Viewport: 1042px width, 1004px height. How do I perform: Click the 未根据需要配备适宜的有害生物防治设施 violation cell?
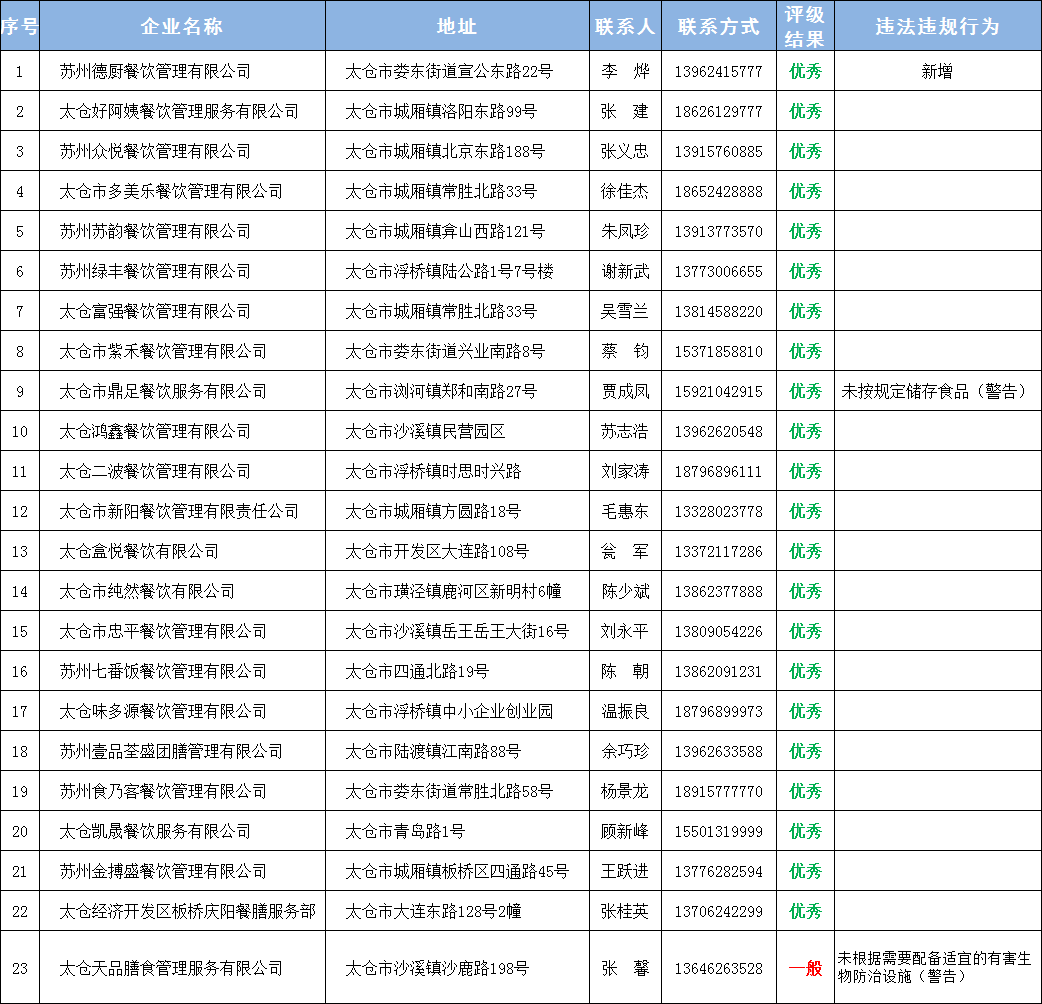click(x=935, y=968)
